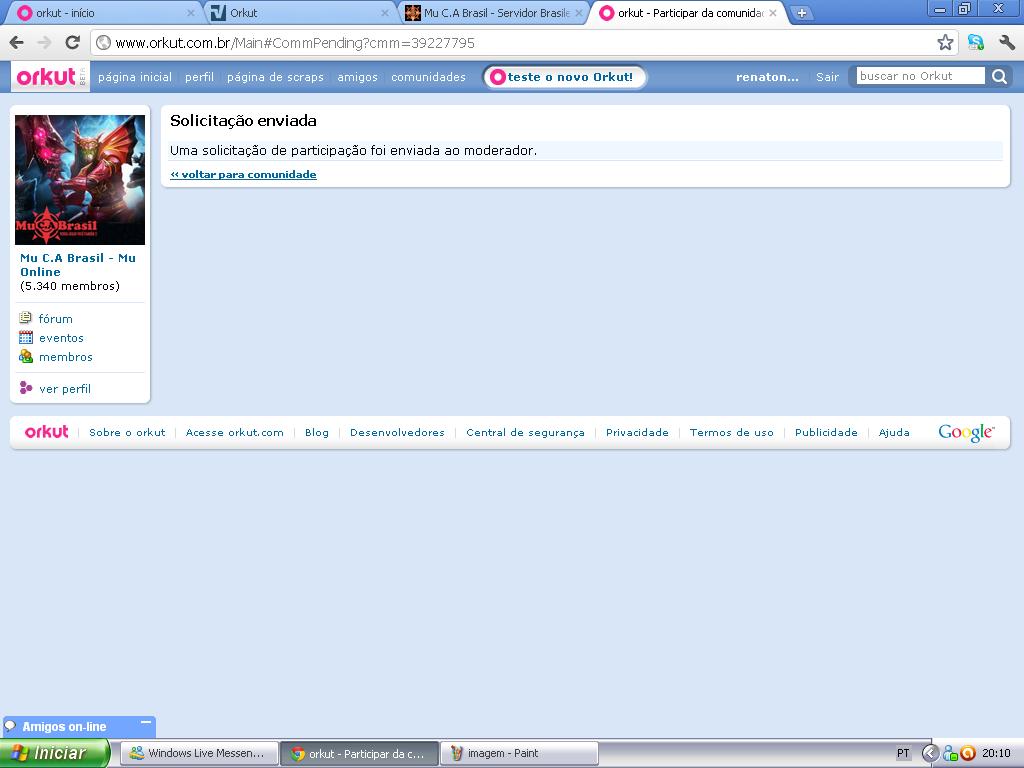Click voltar para comunidade link
Image resolution: width=1024 pixels, height=768 pixels.
243,174
